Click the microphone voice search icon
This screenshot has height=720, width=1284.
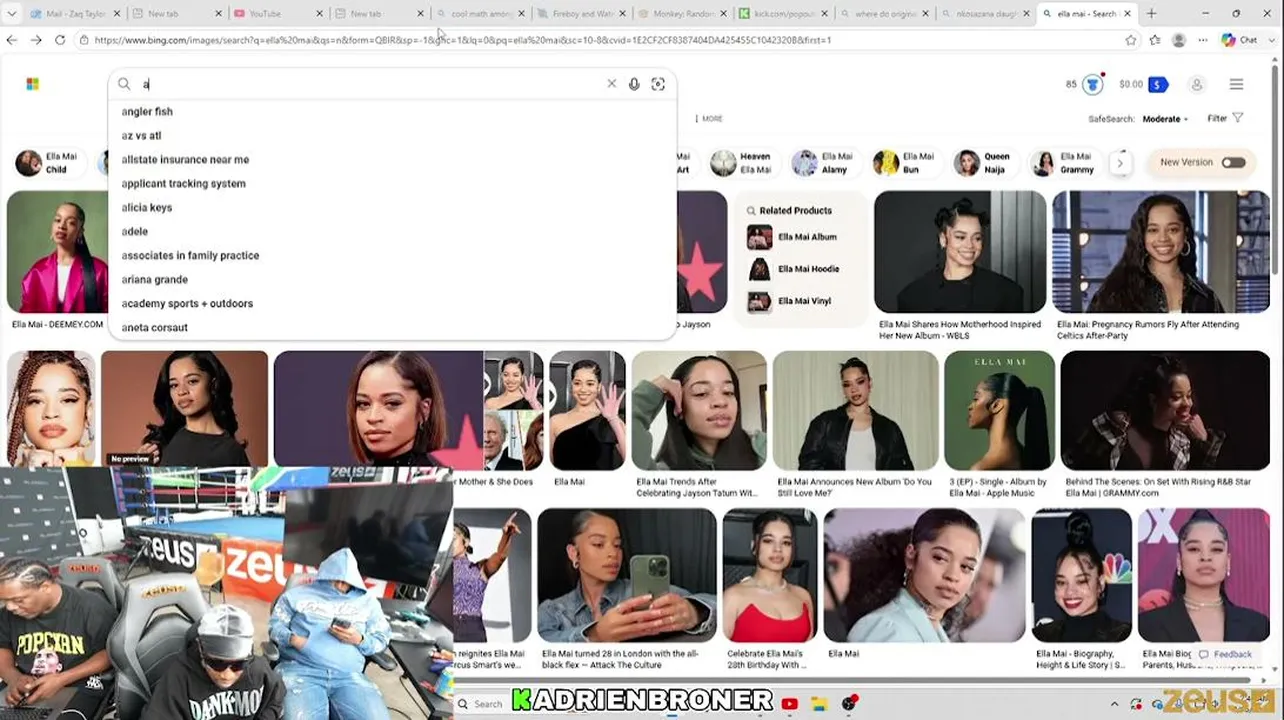click(x=634, y=84)
